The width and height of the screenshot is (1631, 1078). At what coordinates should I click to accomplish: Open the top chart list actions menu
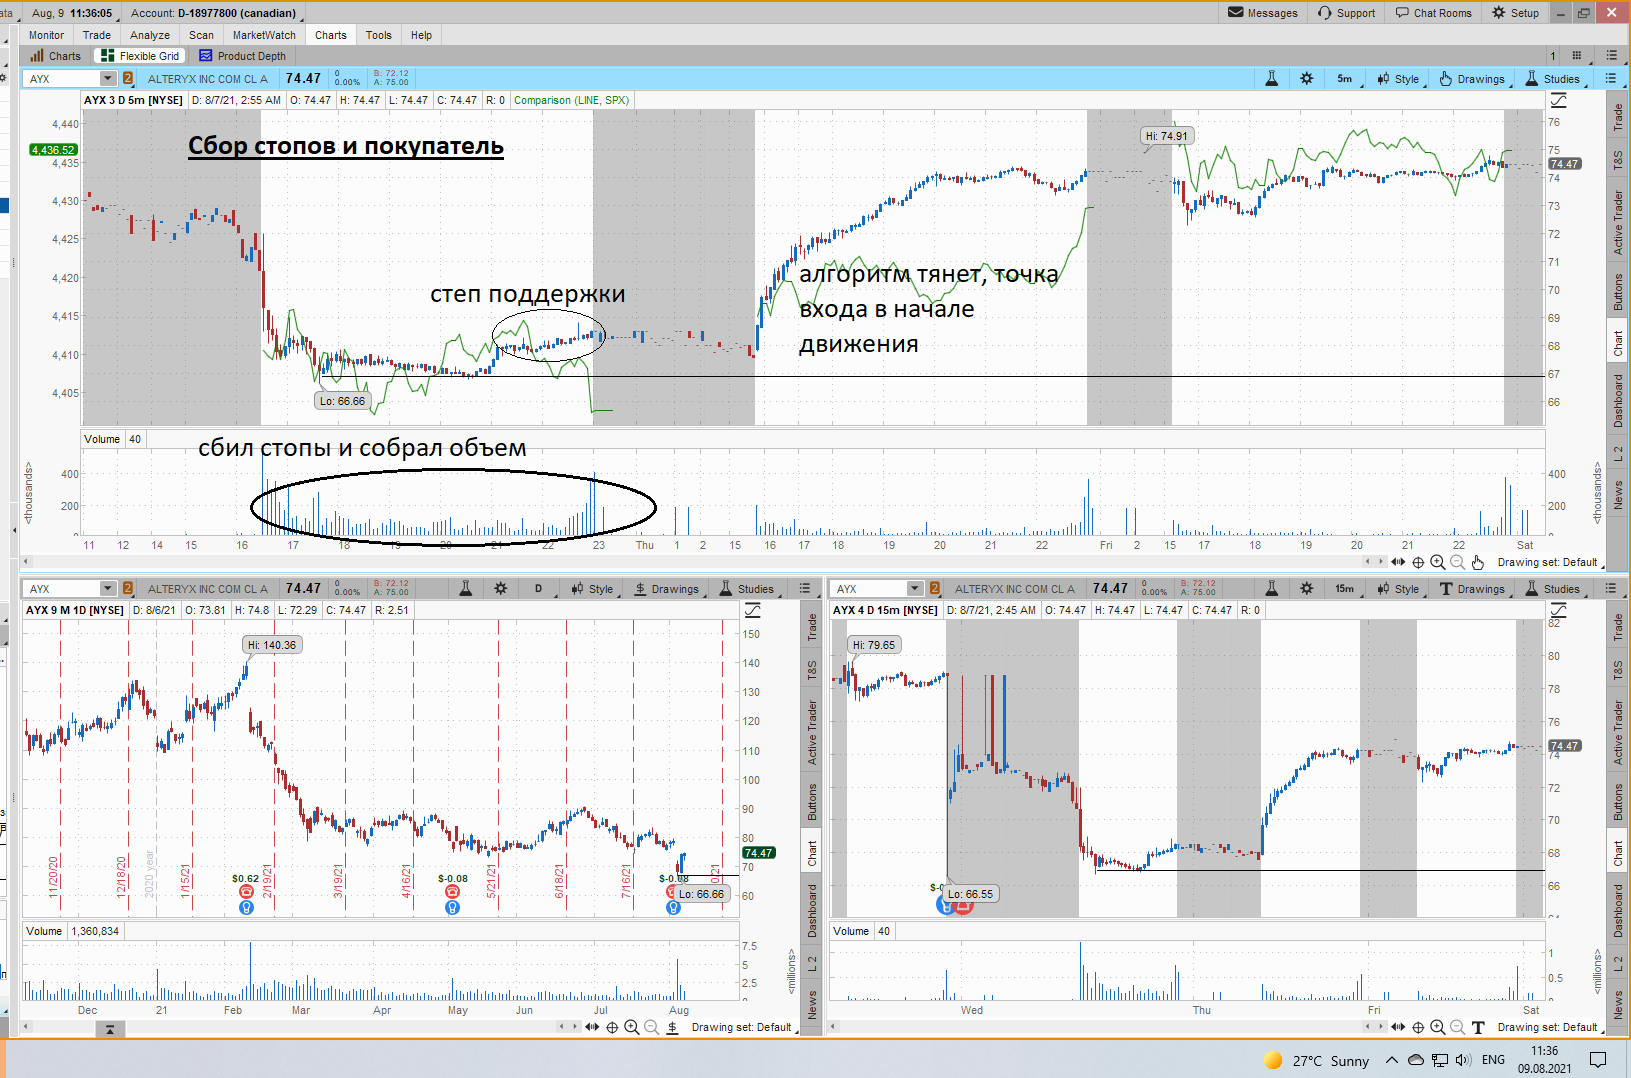[x=1610, y=79]
